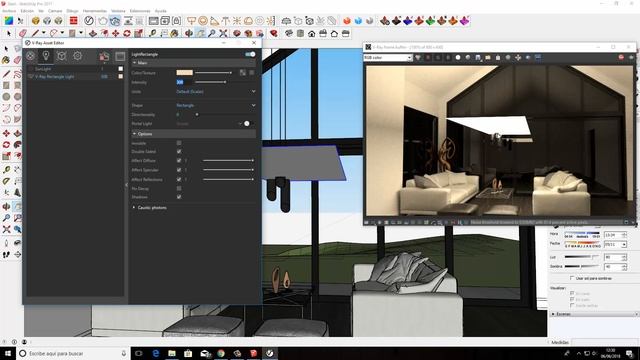Click the save image icon in Frame Buffer

point(478,58)
